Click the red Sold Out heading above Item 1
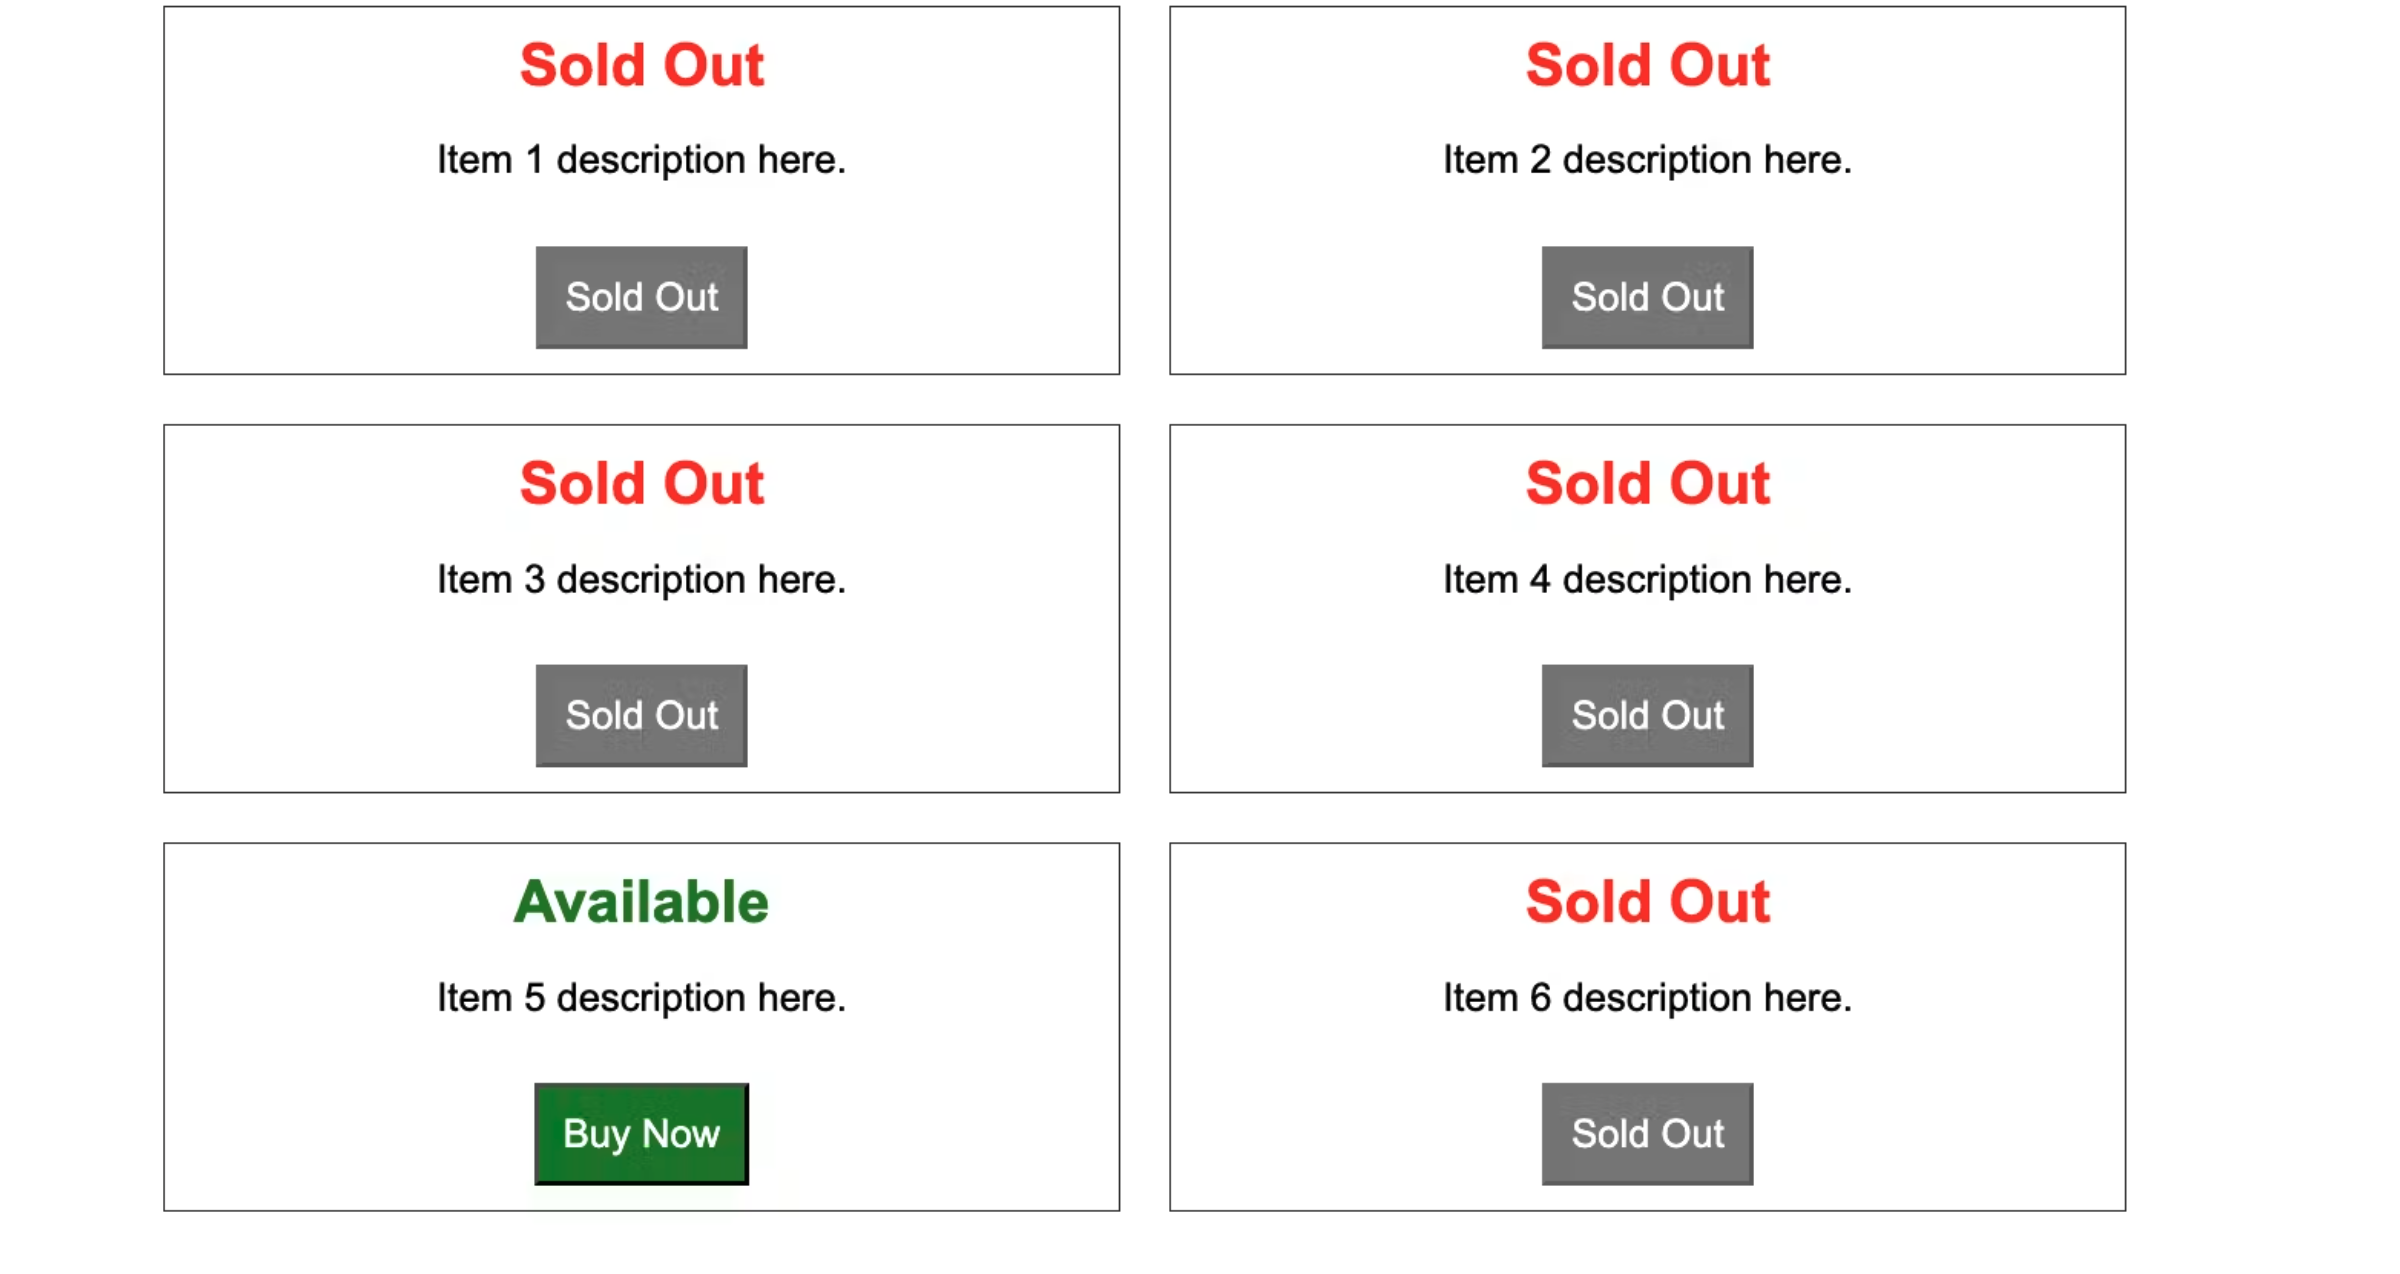 [x=641, y=66]
